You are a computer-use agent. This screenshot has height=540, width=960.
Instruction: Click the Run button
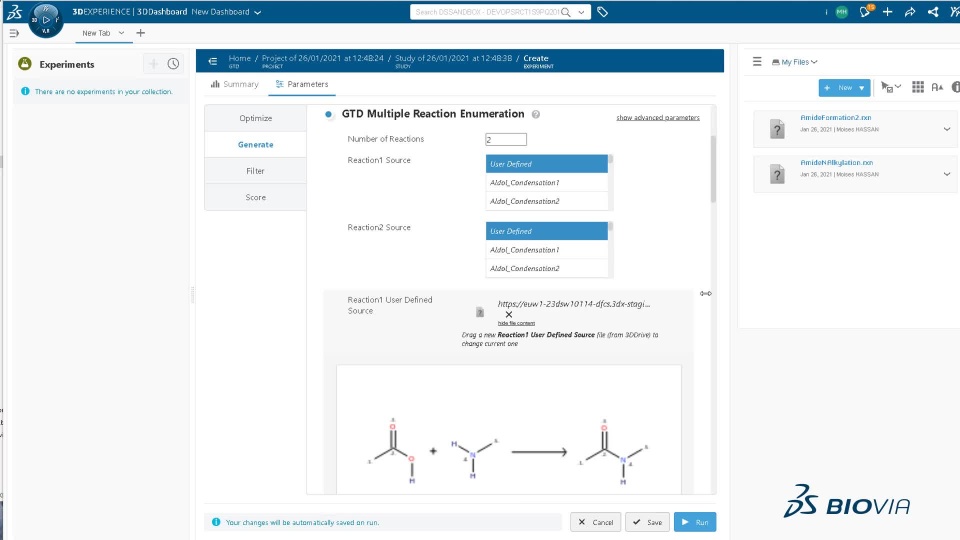click(694, 522)
